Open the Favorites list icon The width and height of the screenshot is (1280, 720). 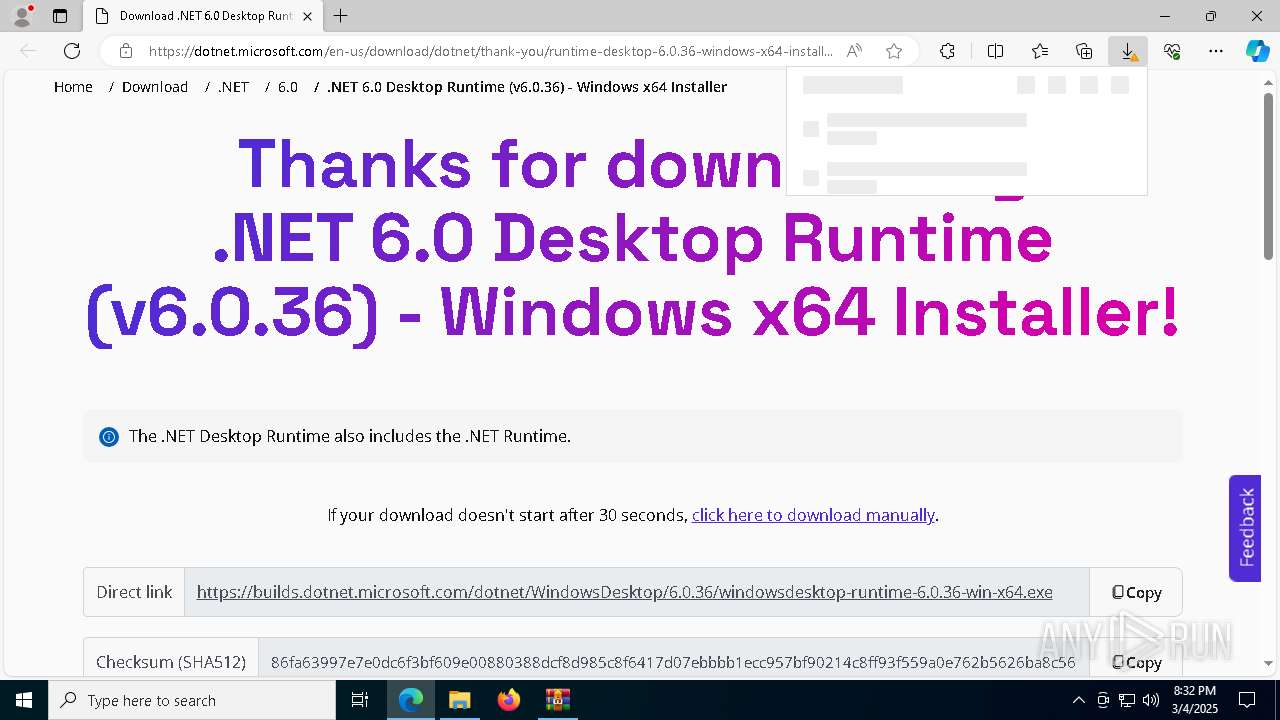(x=1040, y=51)
